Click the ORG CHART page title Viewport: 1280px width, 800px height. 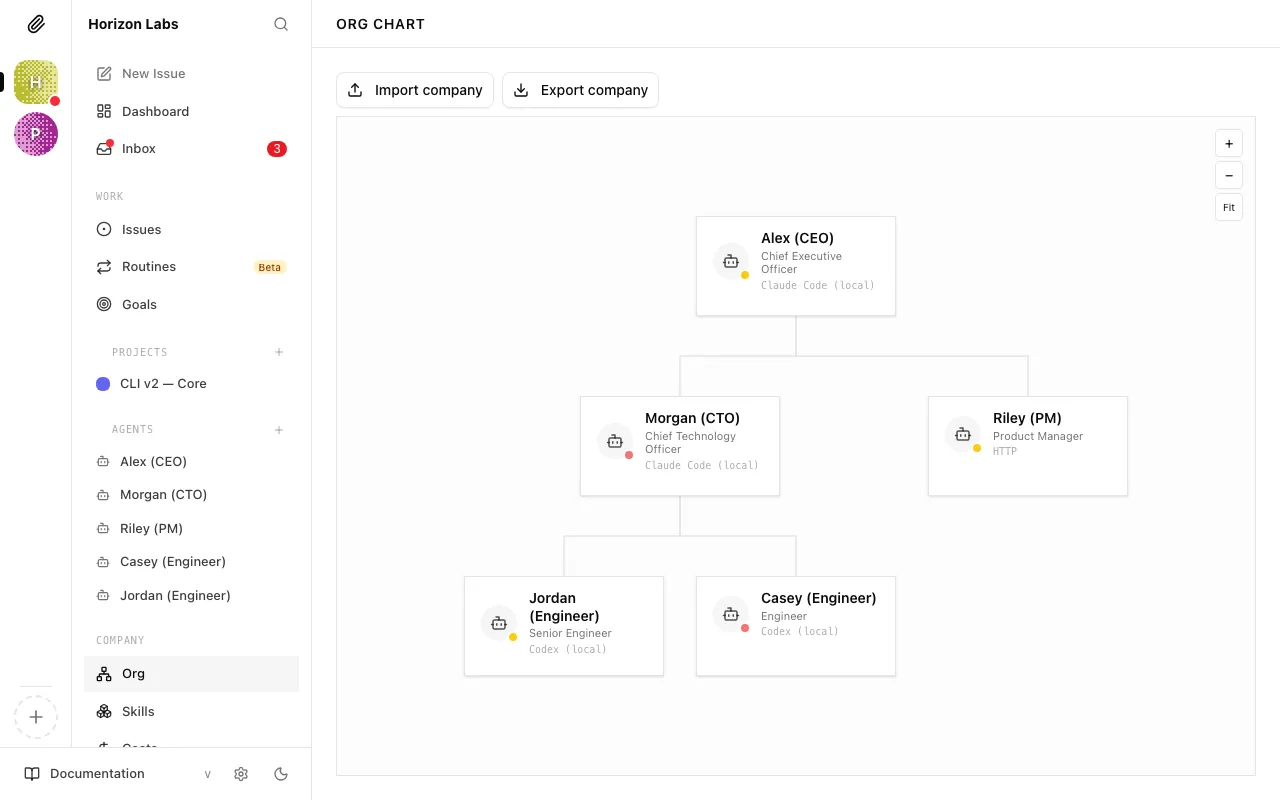coord(380,24)
